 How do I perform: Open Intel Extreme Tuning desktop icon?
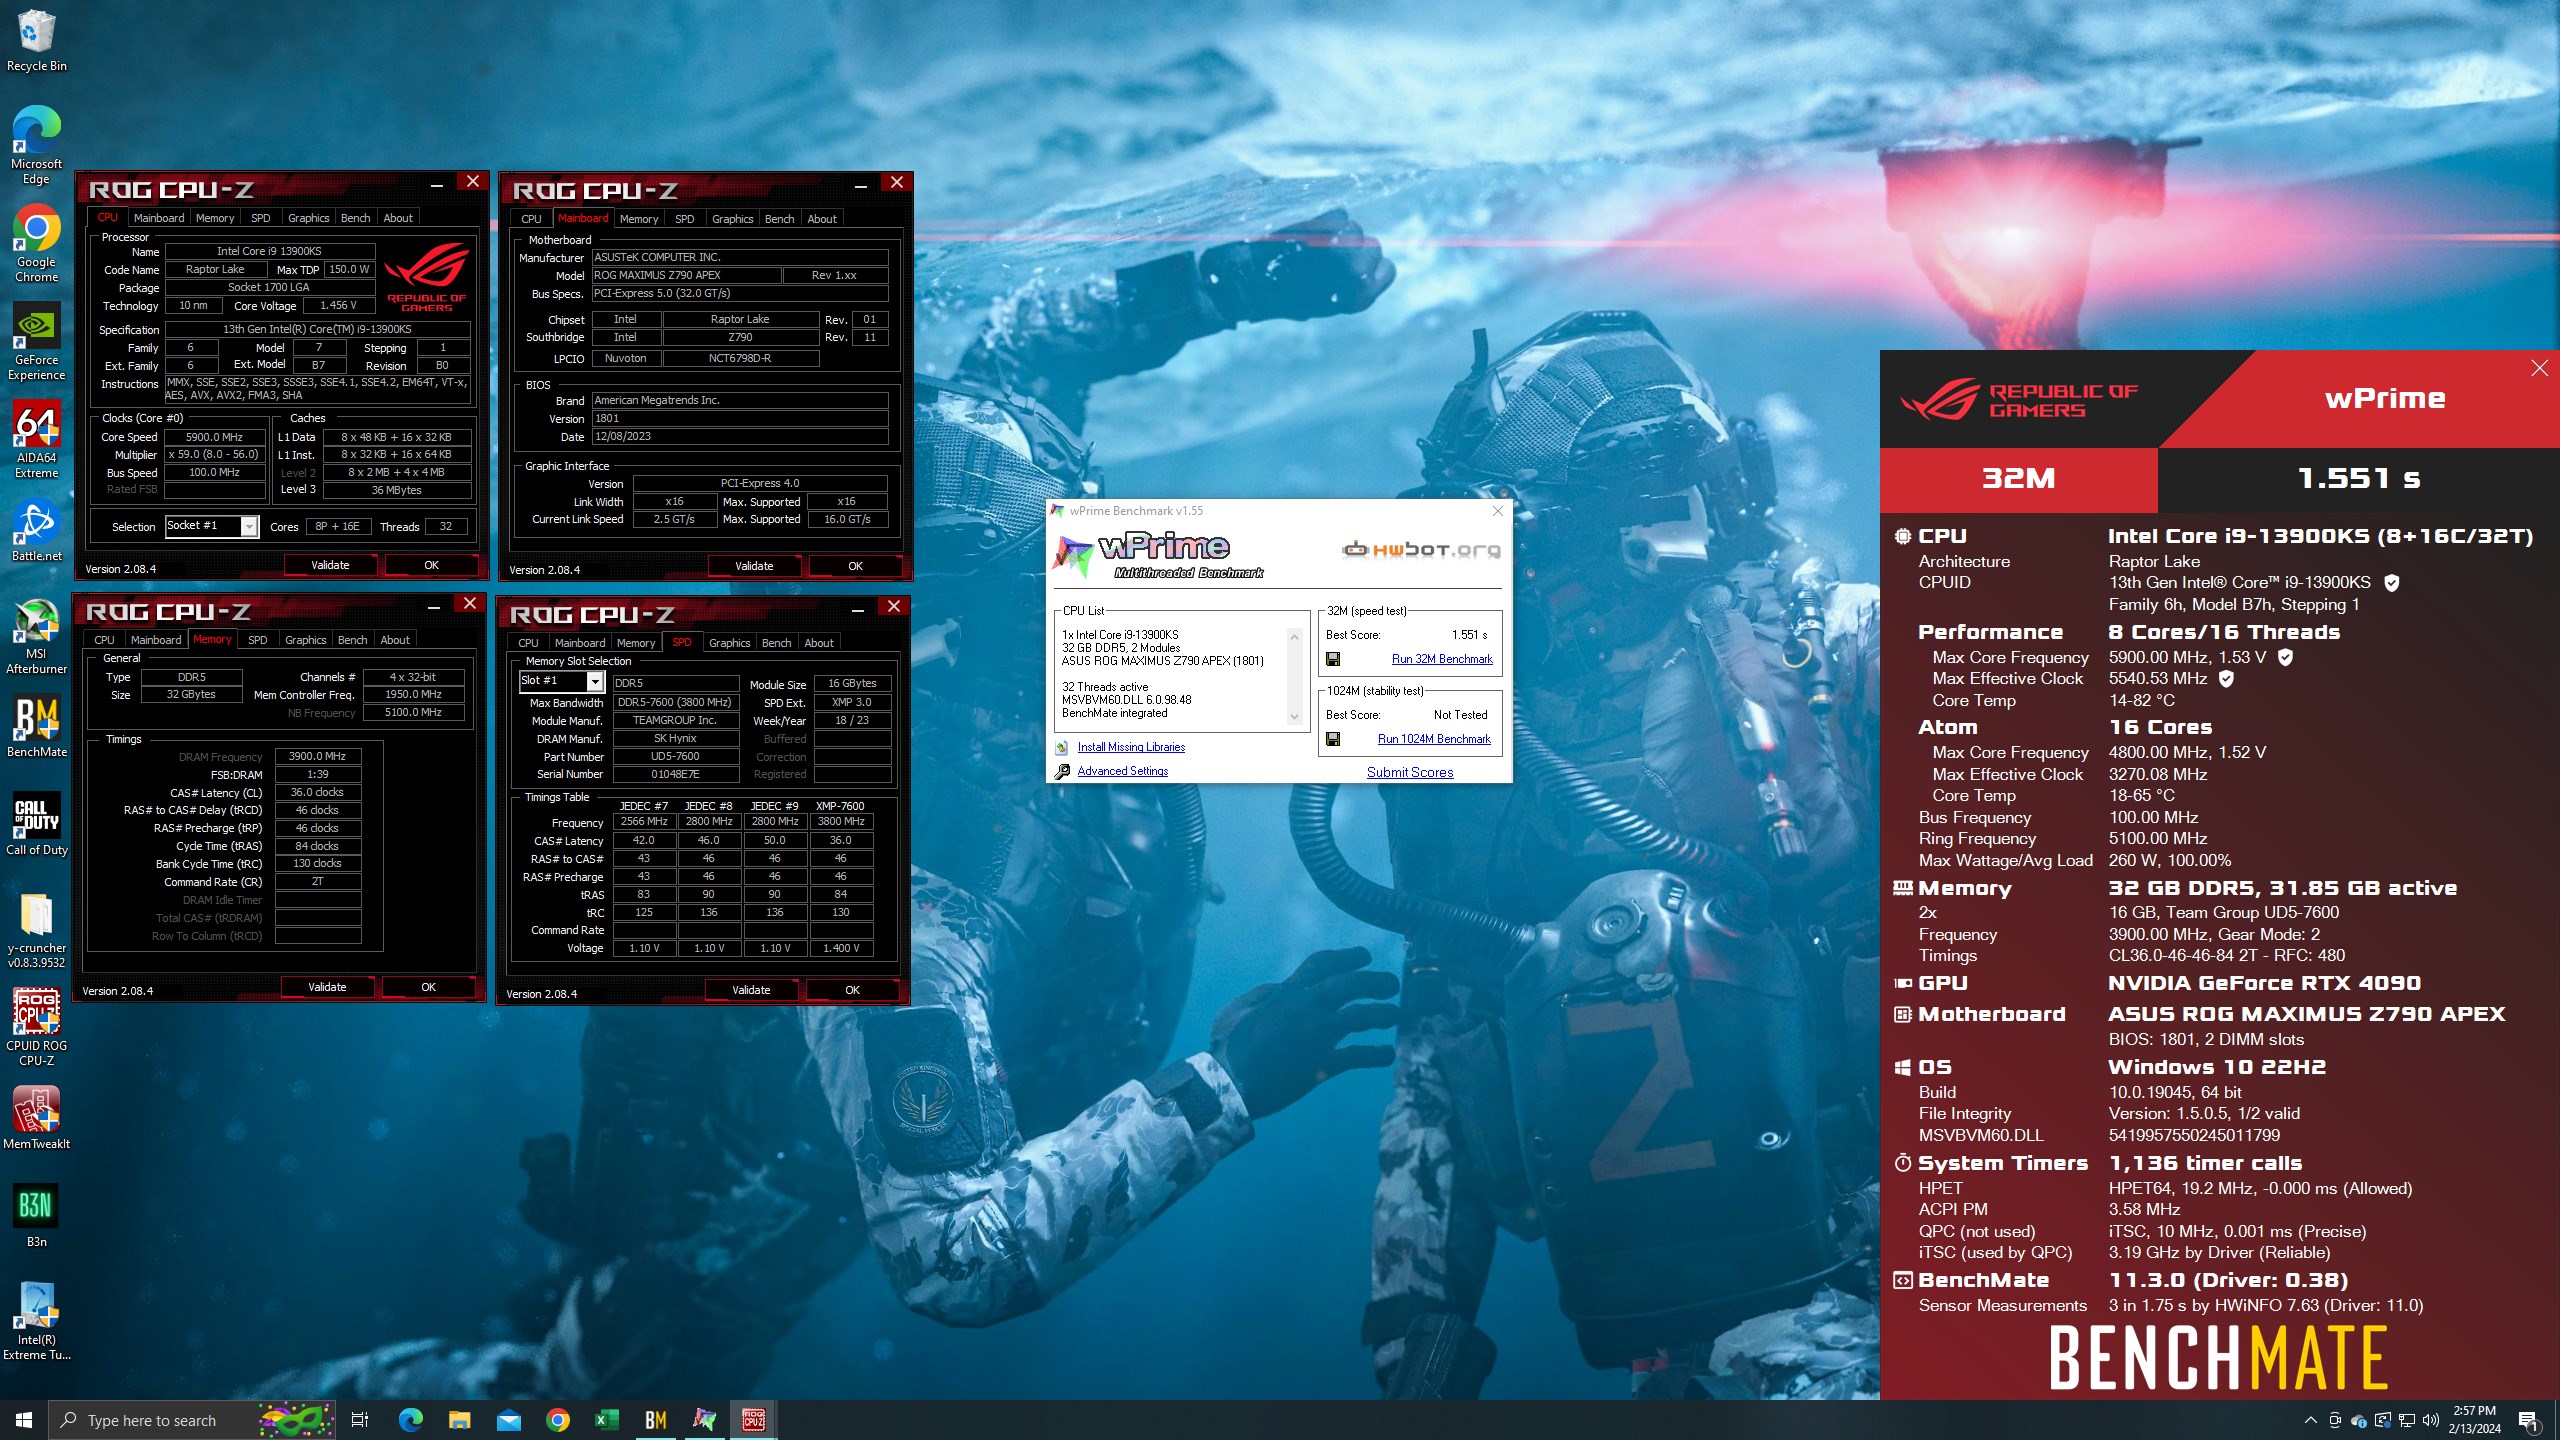click(x=36, y=1322)
